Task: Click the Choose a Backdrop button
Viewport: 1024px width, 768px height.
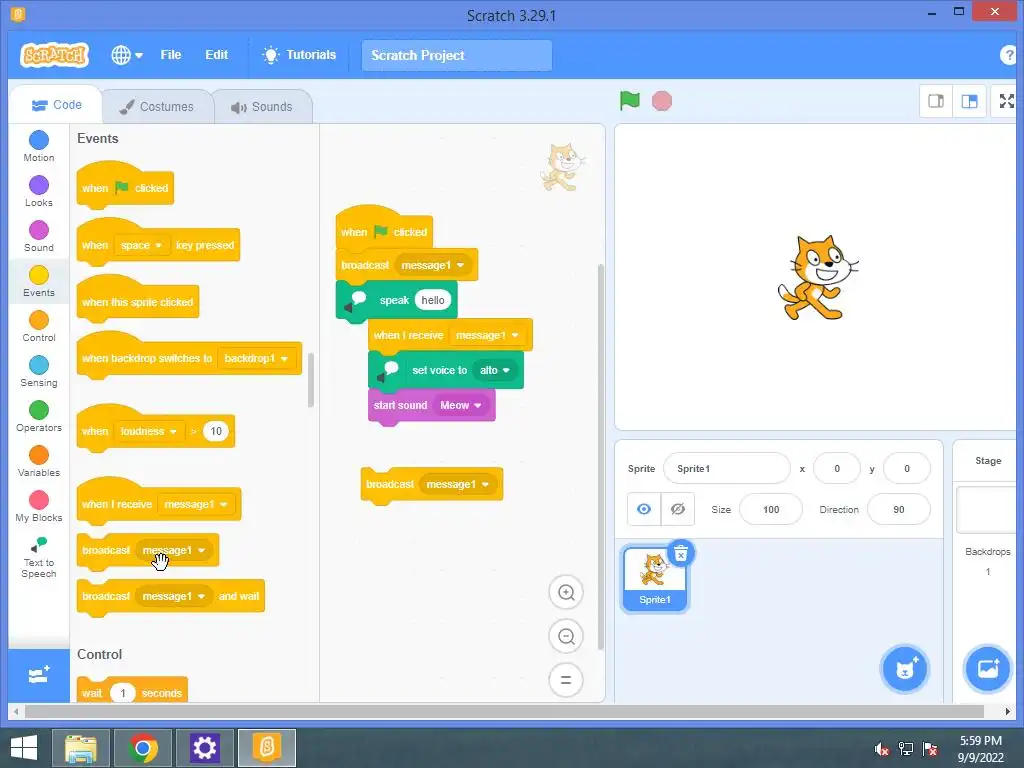Action: pos(987,668)
